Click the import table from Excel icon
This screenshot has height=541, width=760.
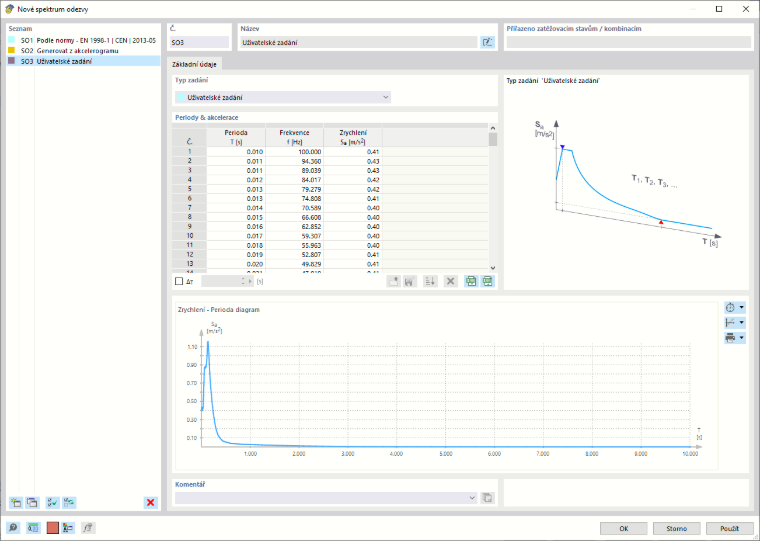tap(488, 281)
